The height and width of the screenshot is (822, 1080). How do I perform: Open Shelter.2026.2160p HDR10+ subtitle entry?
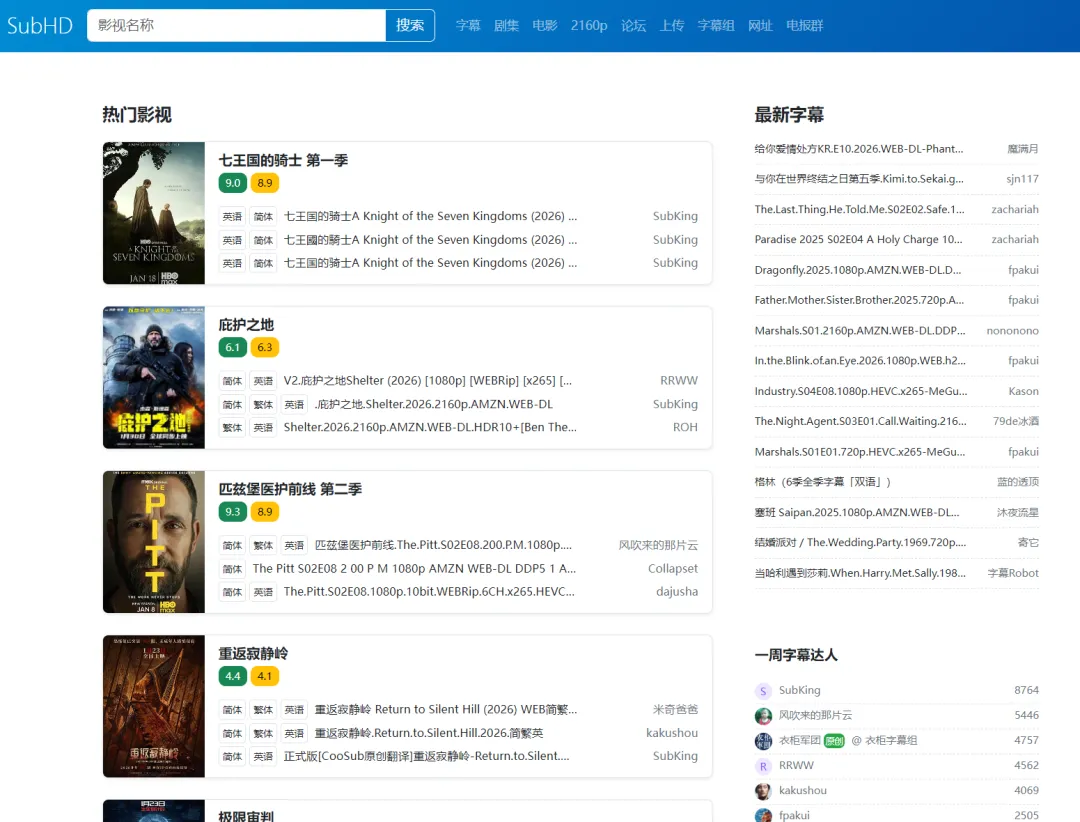[430, 427]
